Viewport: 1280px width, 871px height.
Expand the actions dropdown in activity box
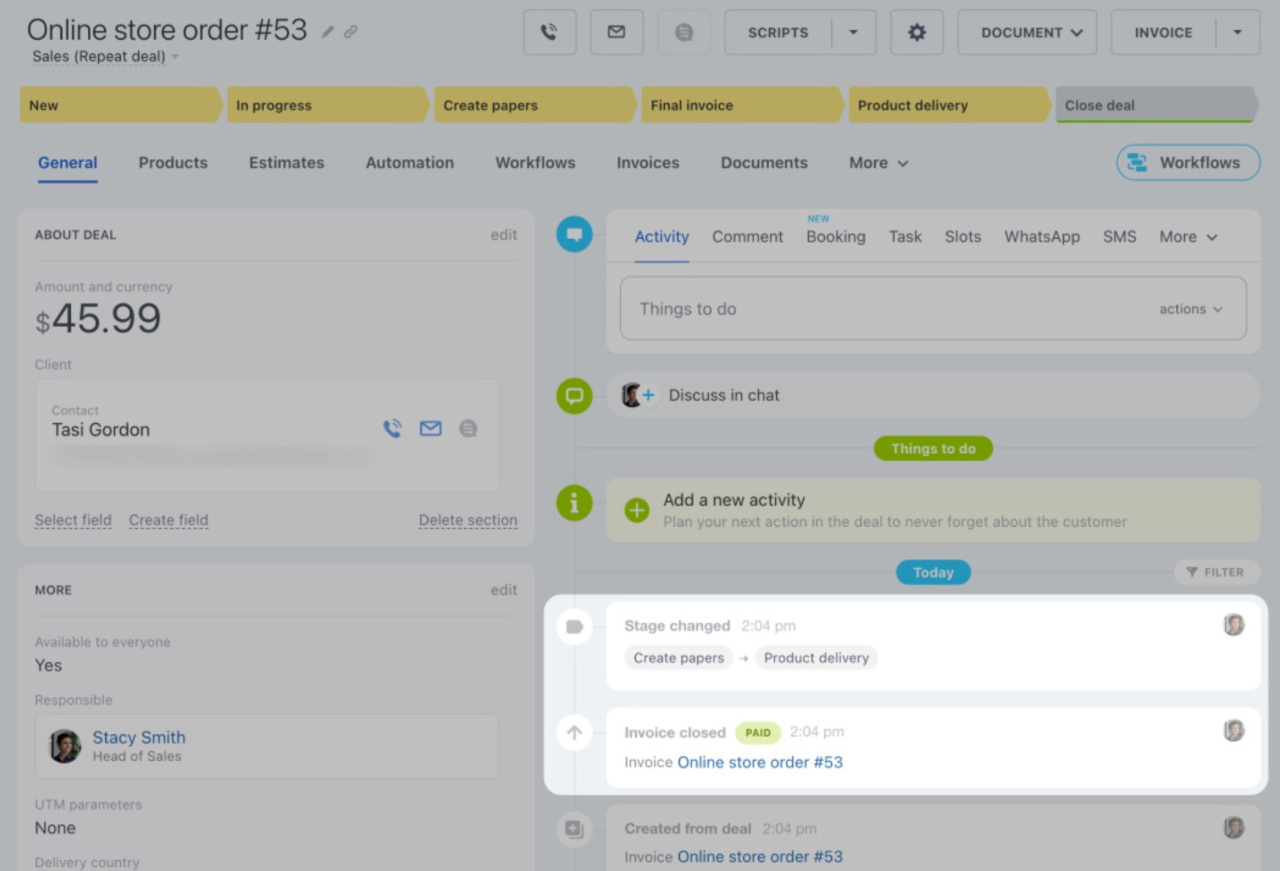1190,309
